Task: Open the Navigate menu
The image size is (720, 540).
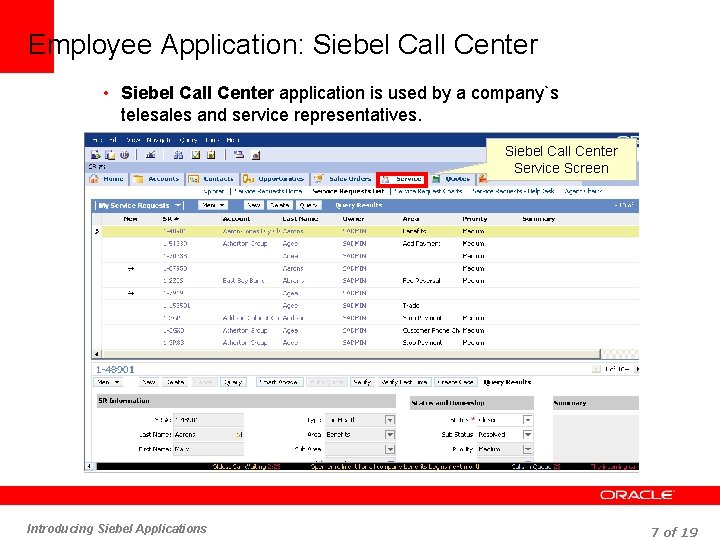Action: point(159,140)
